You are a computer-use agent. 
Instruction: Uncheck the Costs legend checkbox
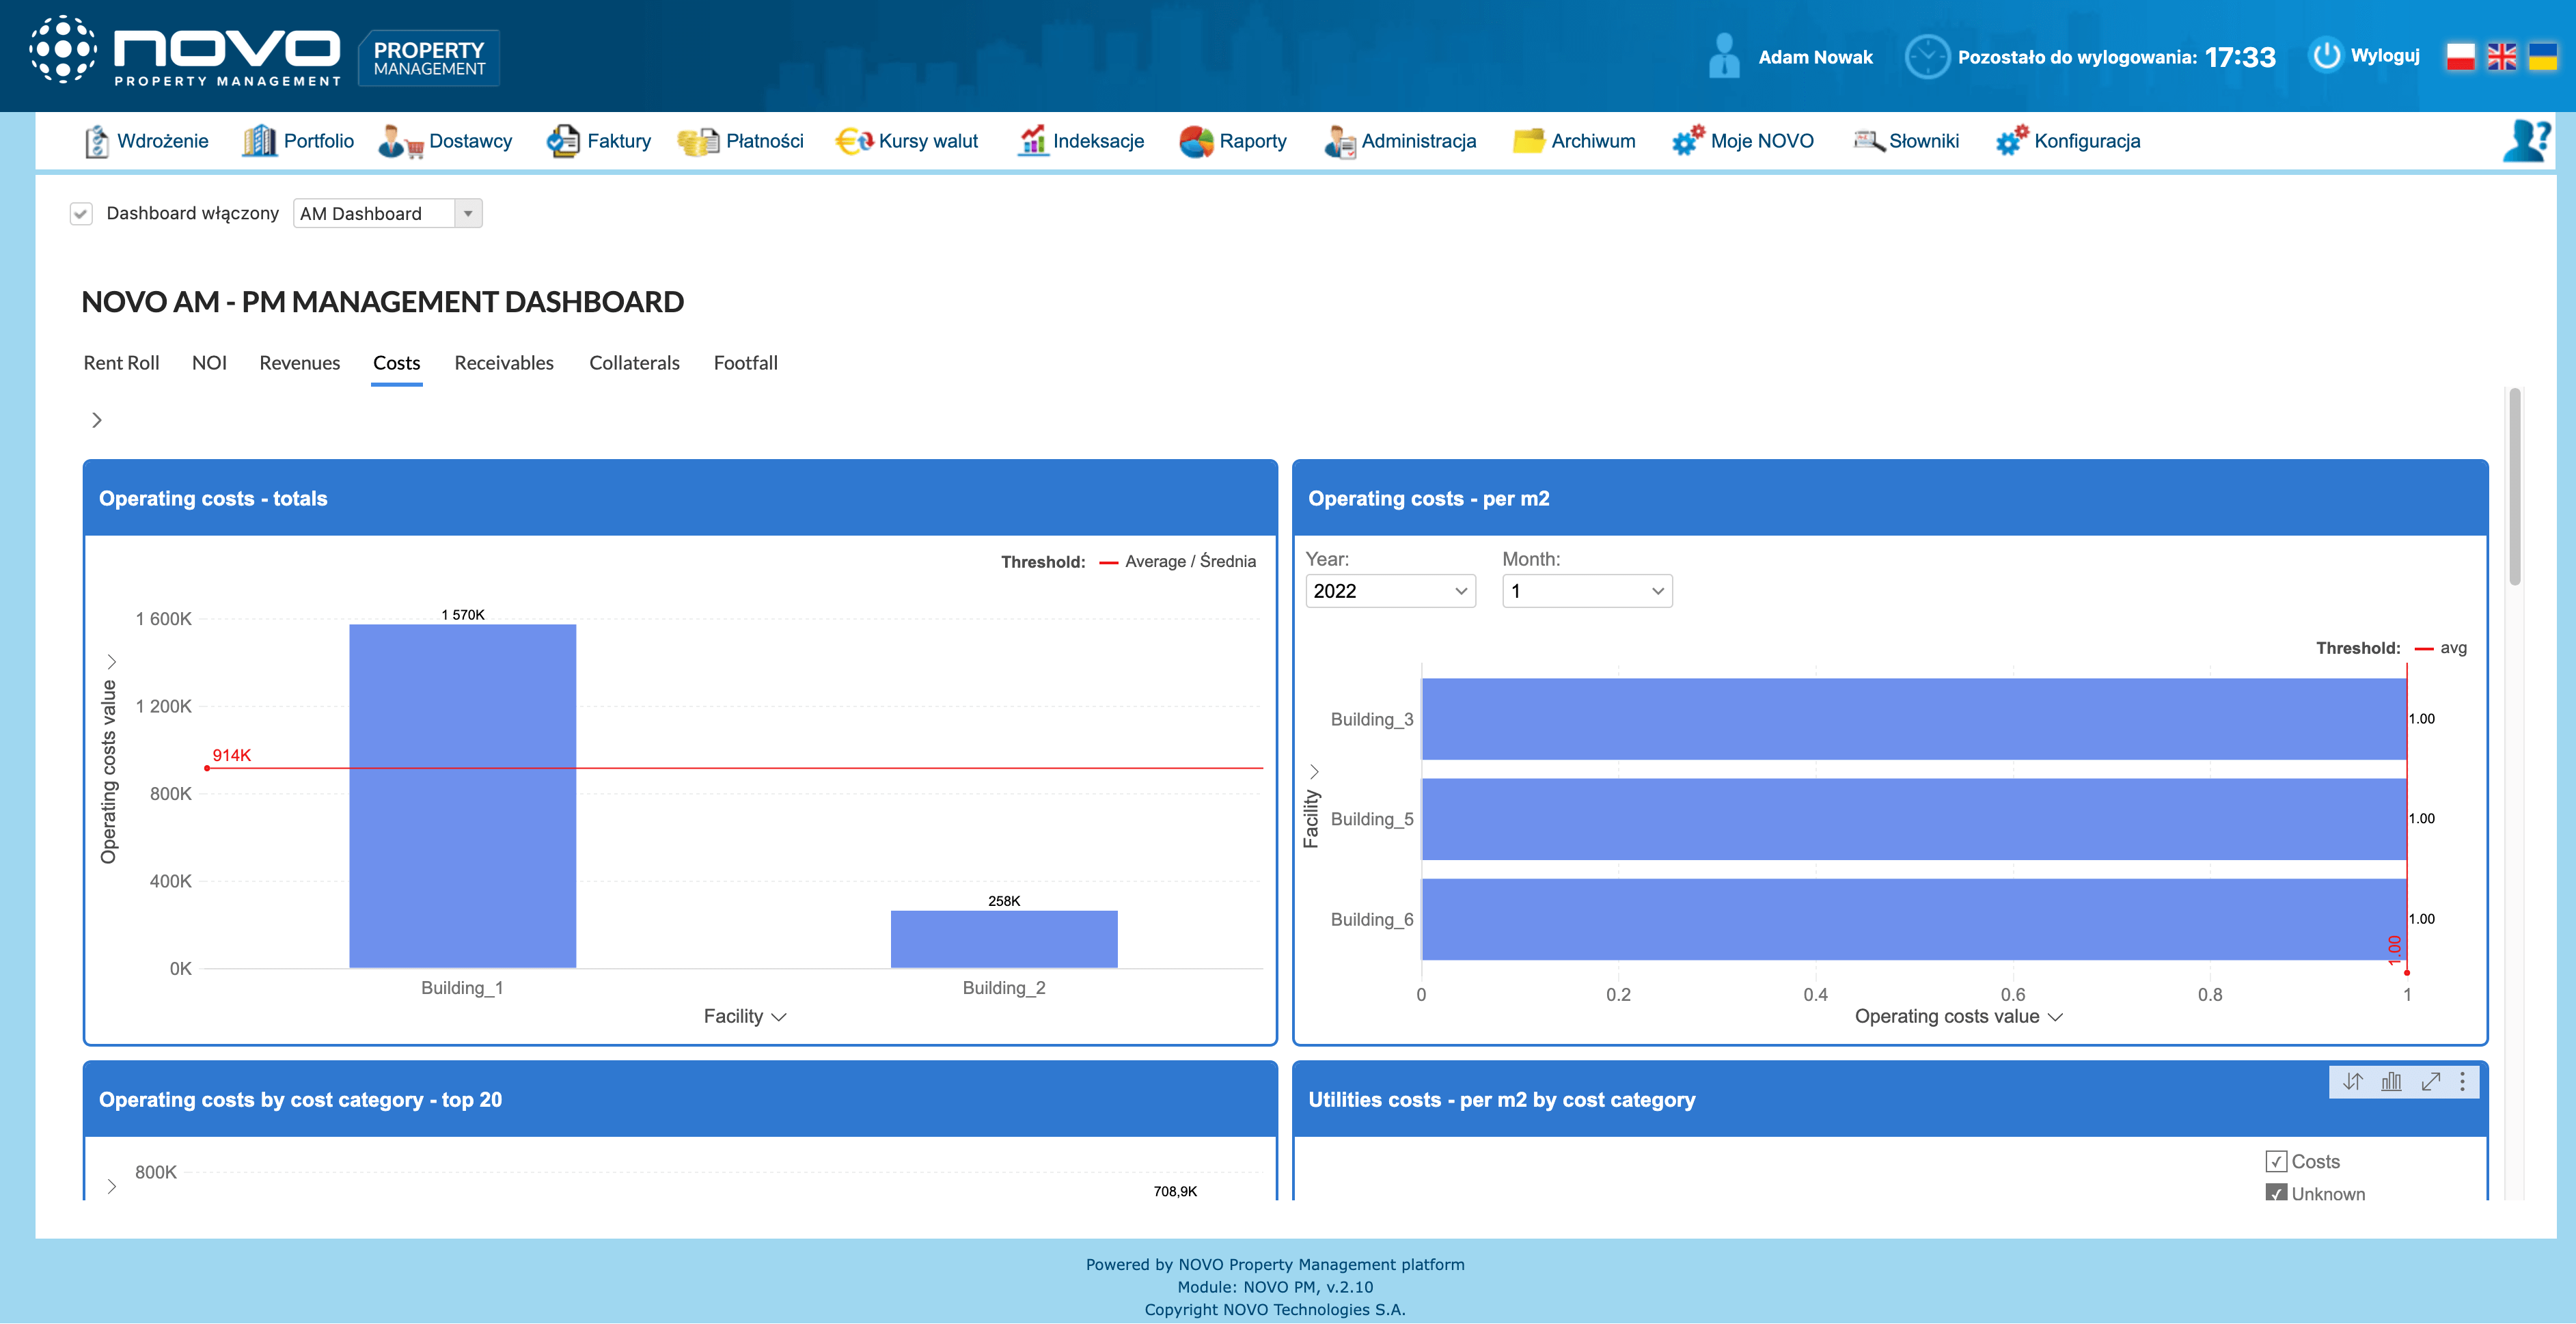point(2276,1161)
